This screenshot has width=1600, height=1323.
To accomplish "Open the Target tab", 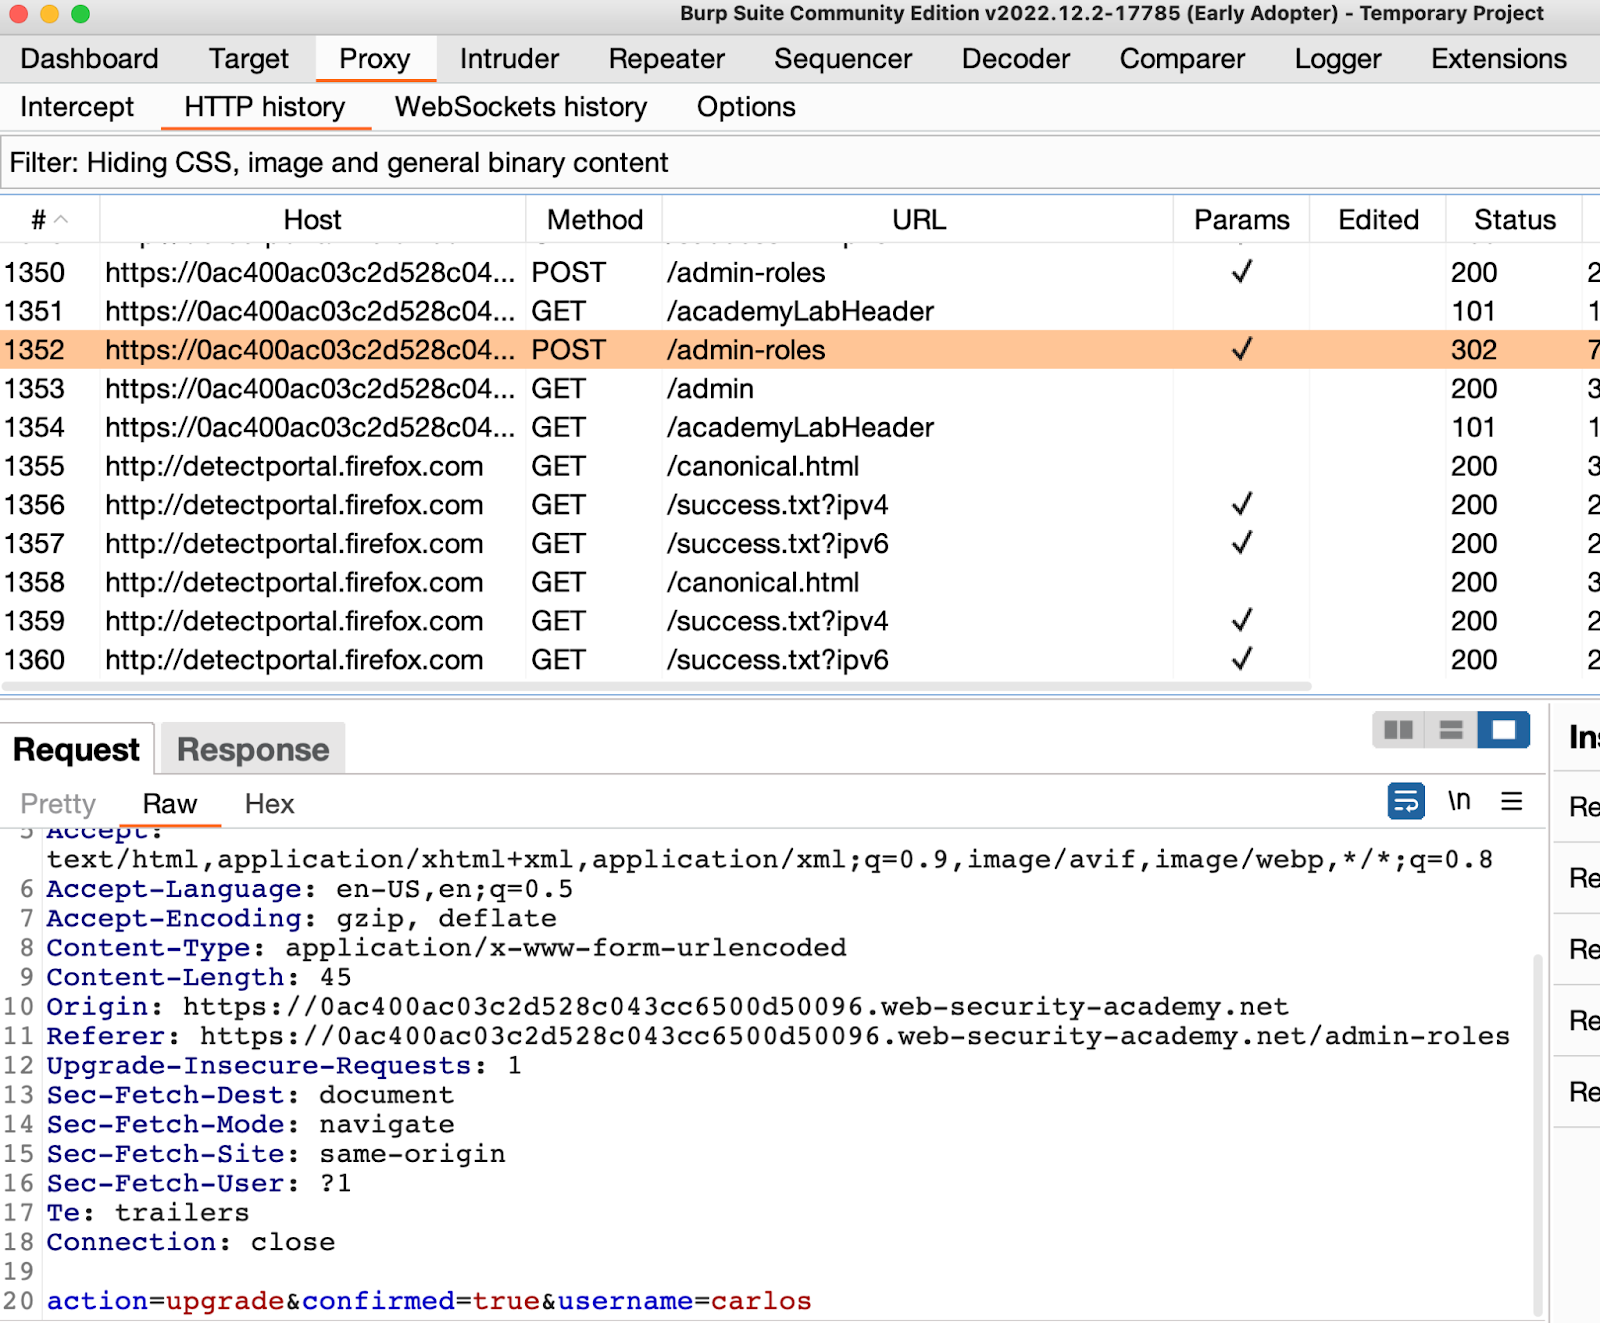I will click(x=248, y=59).
